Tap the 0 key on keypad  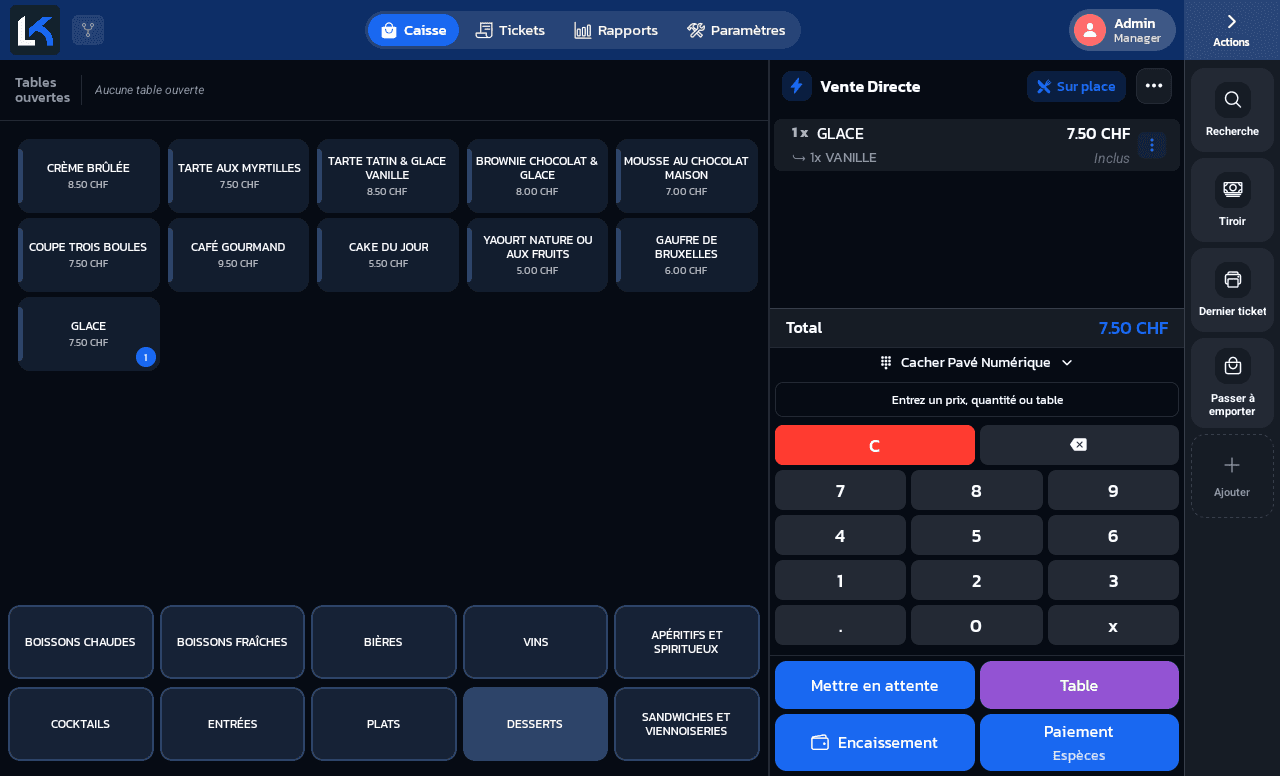[x=976, y=626]
